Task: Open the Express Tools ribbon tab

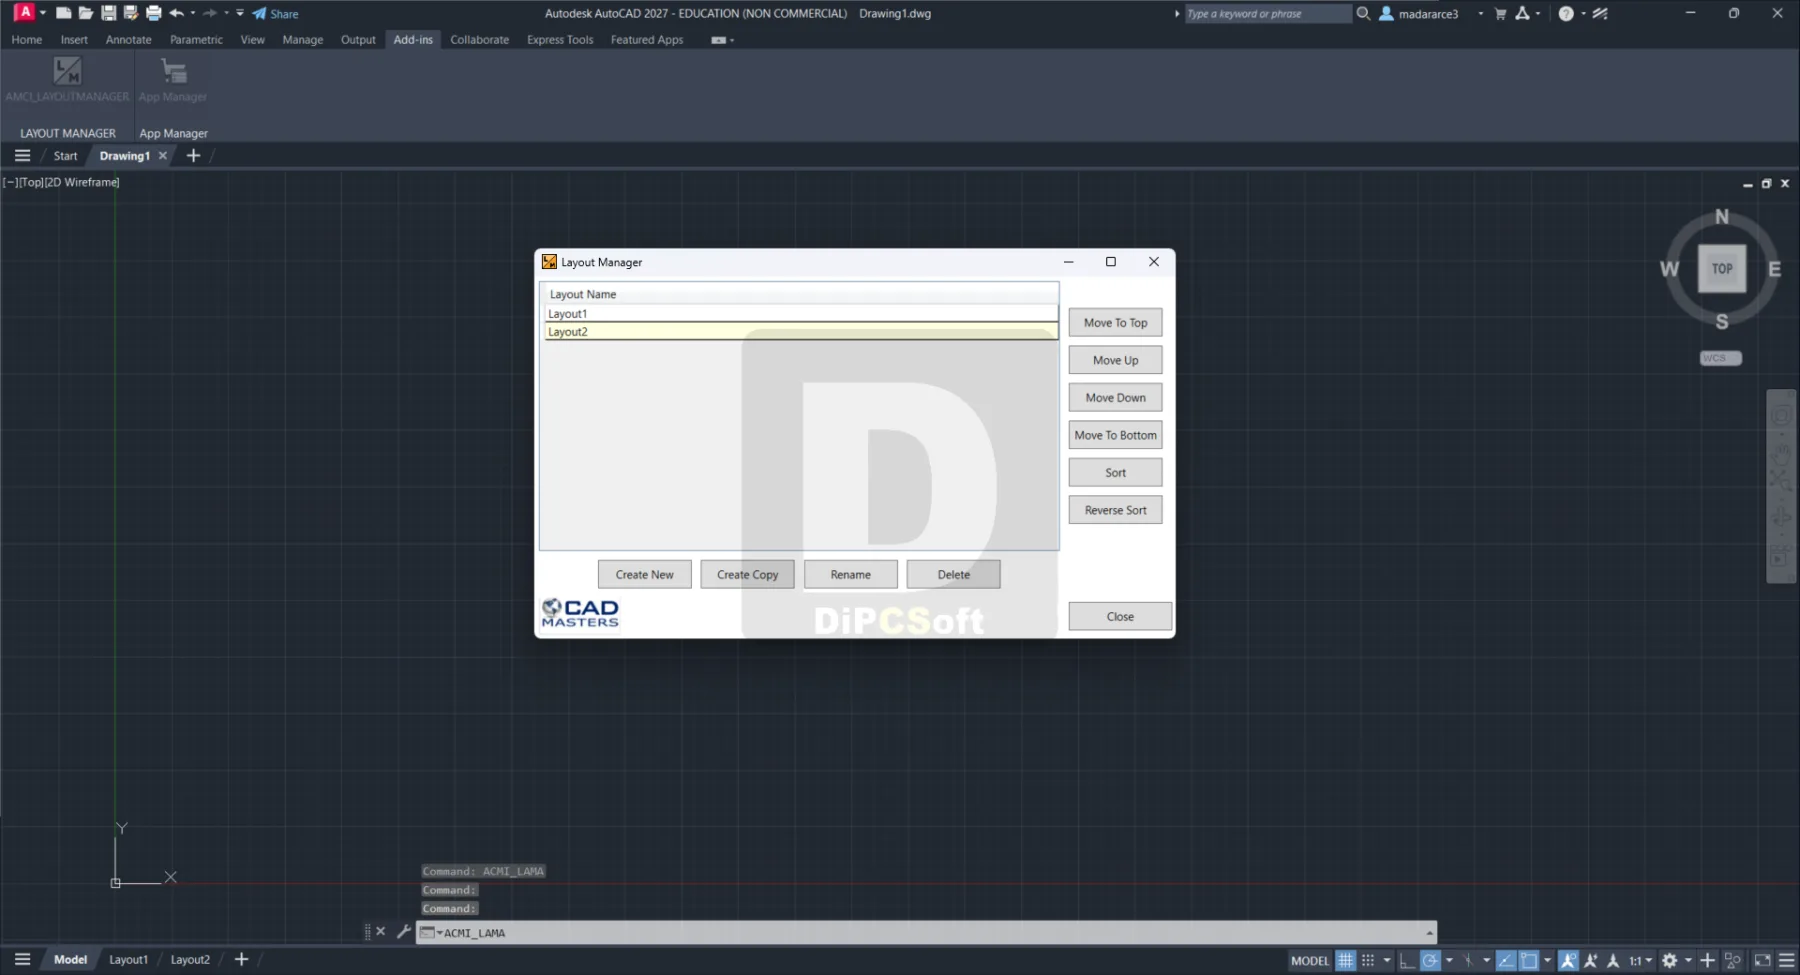Action: [x=560, y=40]
